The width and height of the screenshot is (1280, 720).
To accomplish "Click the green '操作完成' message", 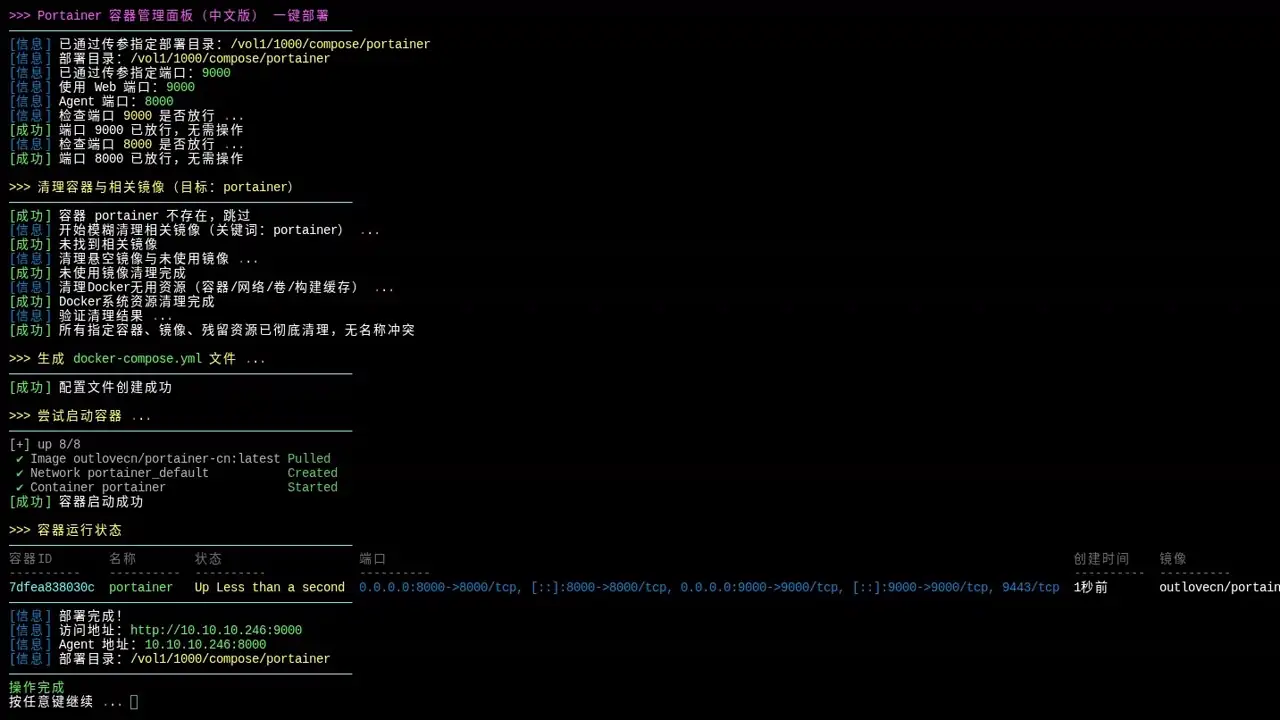I will click(37, 688).
